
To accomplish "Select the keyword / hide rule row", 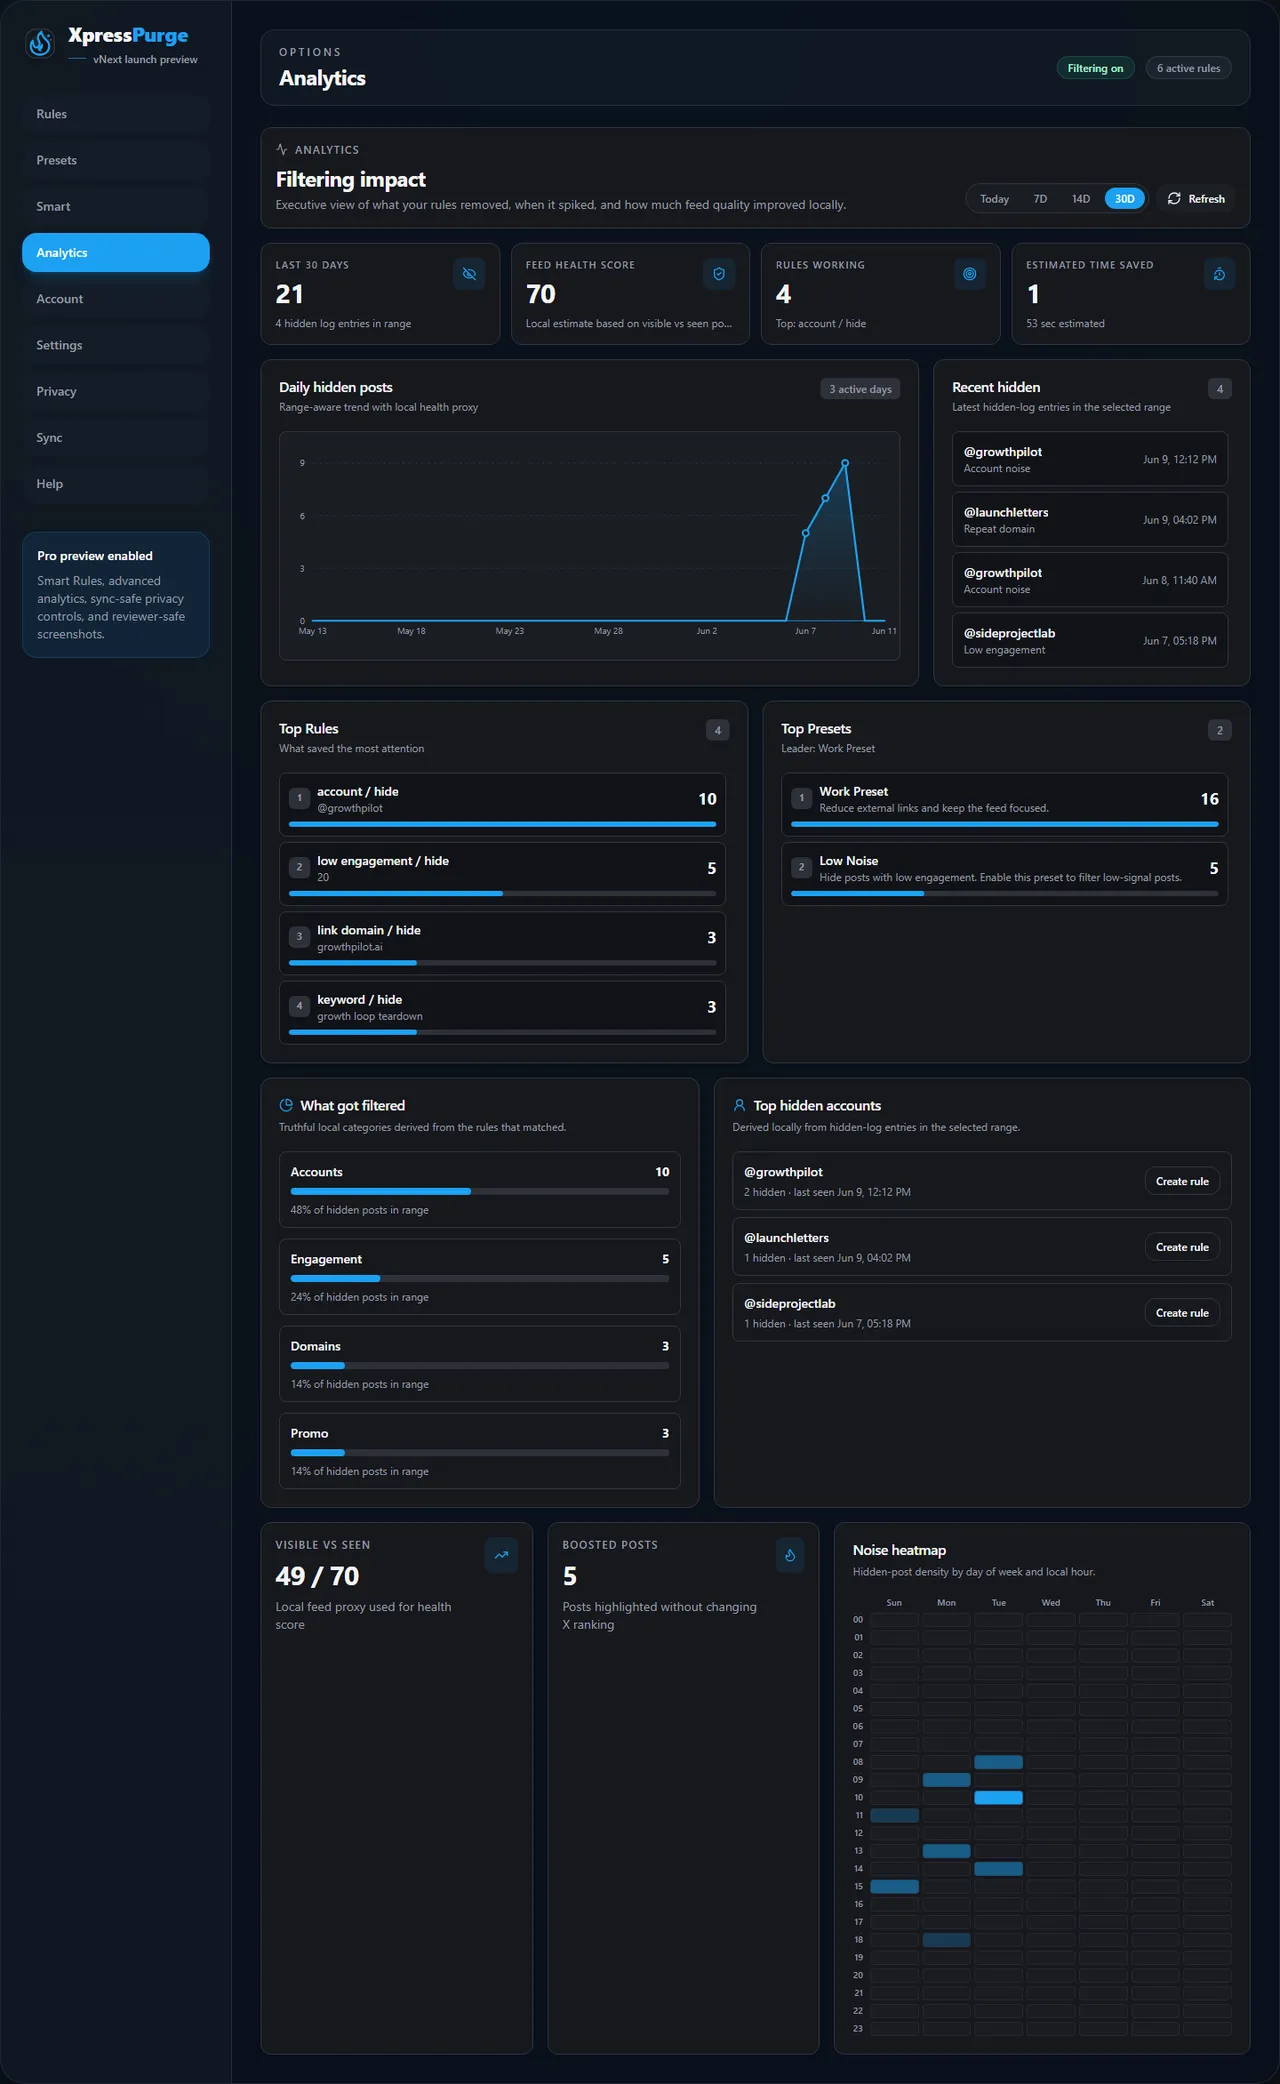I will point(502,1012).
